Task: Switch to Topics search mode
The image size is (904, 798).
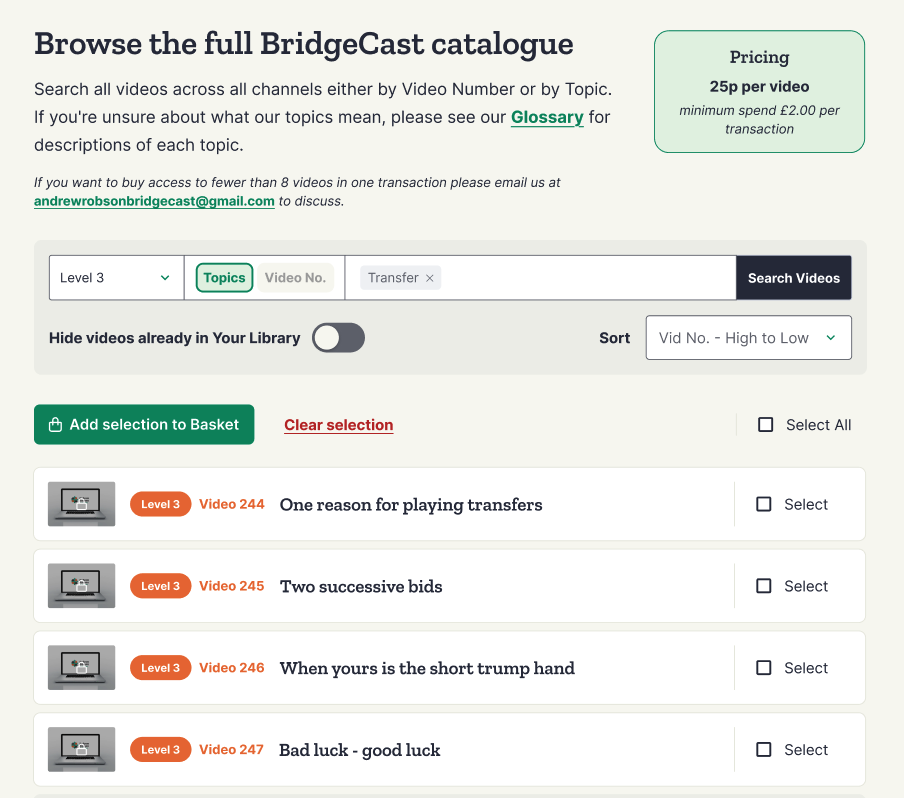Action: pos(224,278)
